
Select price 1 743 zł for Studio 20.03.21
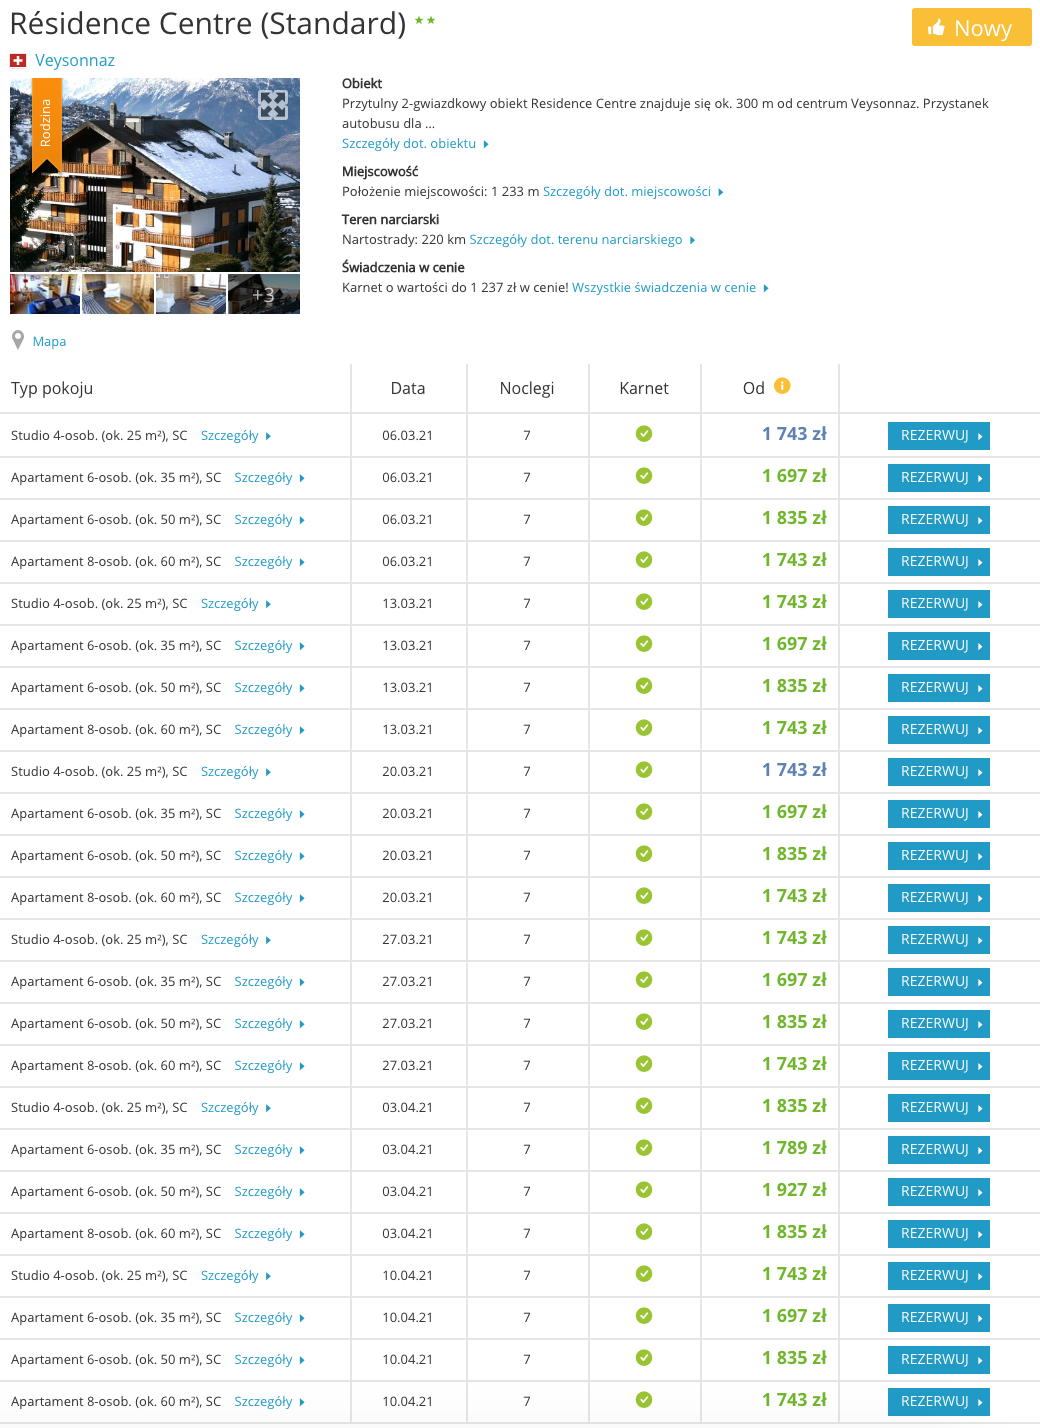[794, 770]
